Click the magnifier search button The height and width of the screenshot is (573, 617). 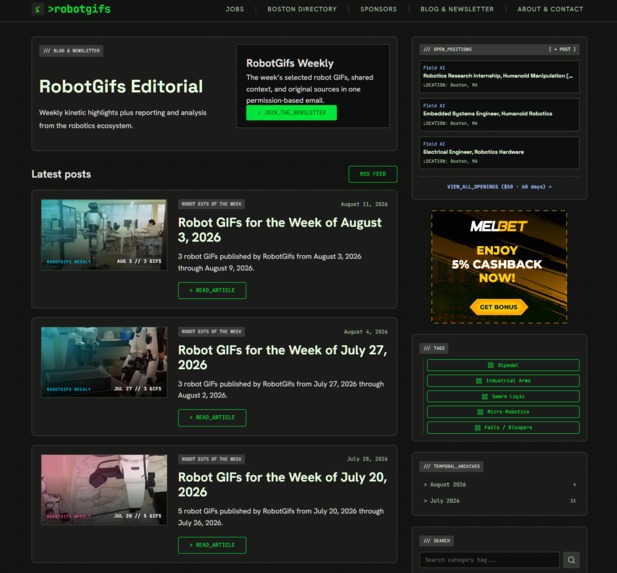click(x=571, y=559)
